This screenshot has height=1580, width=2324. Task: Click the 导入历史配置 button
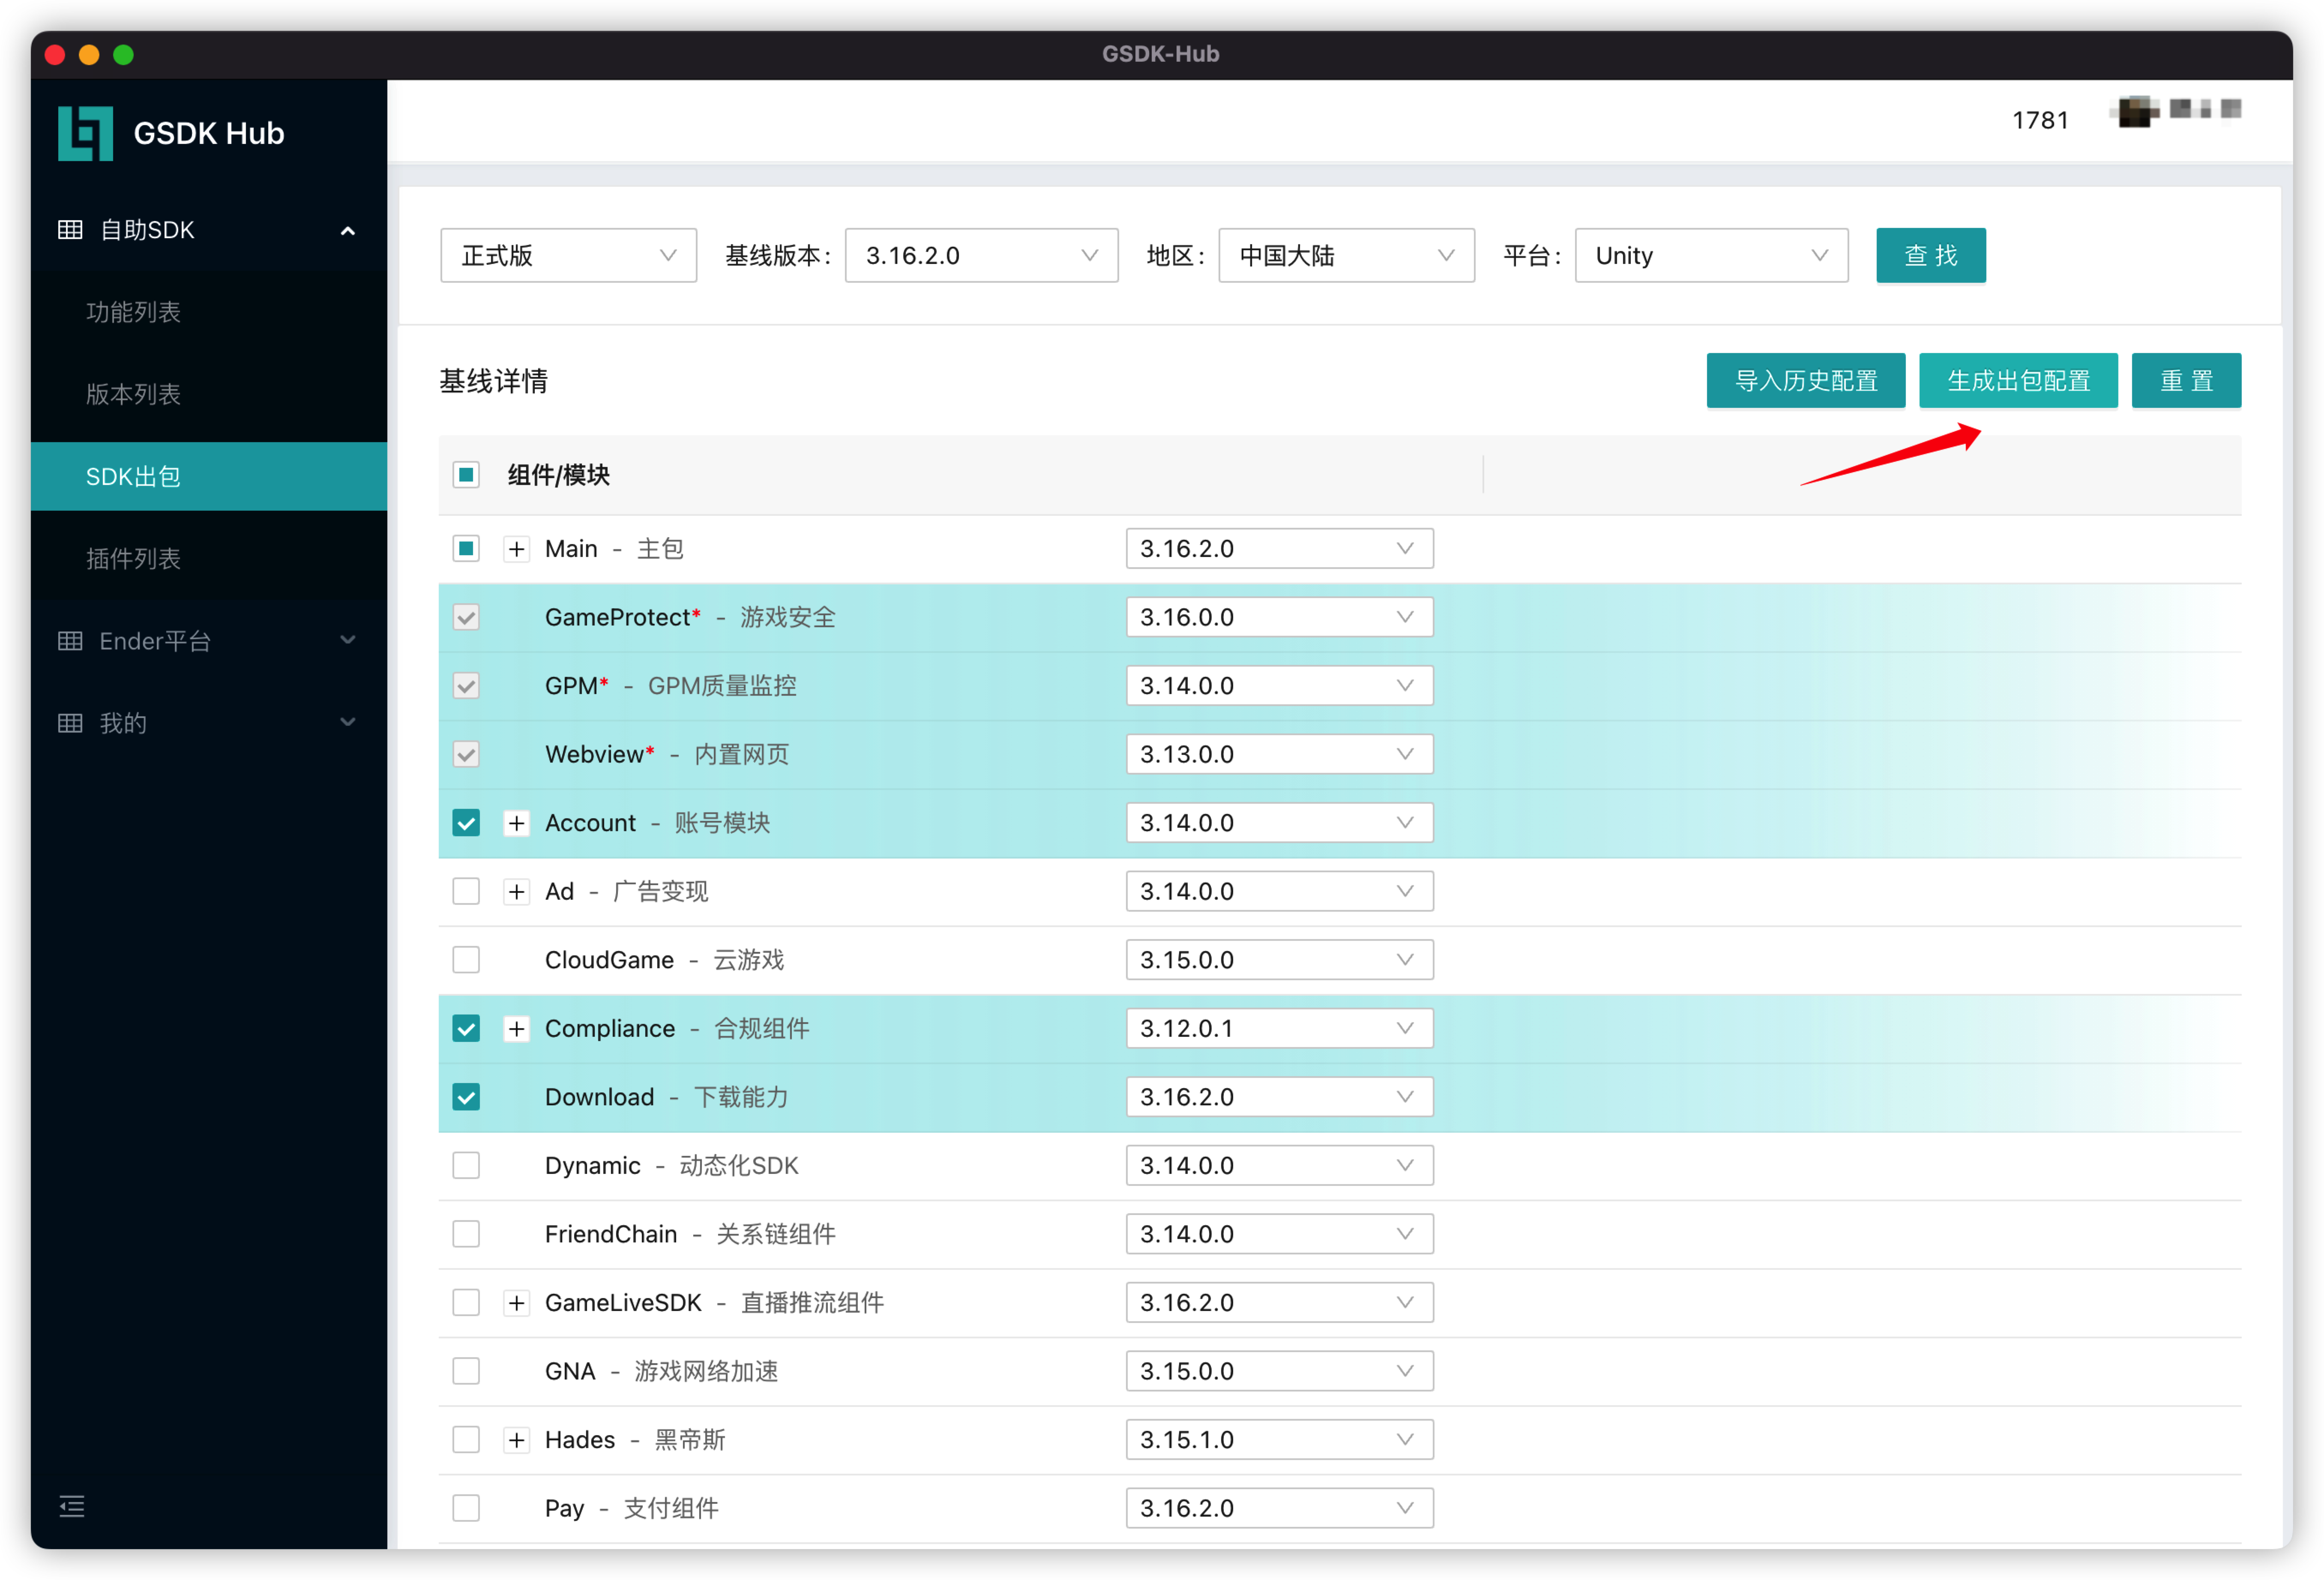coord(1805,381)
